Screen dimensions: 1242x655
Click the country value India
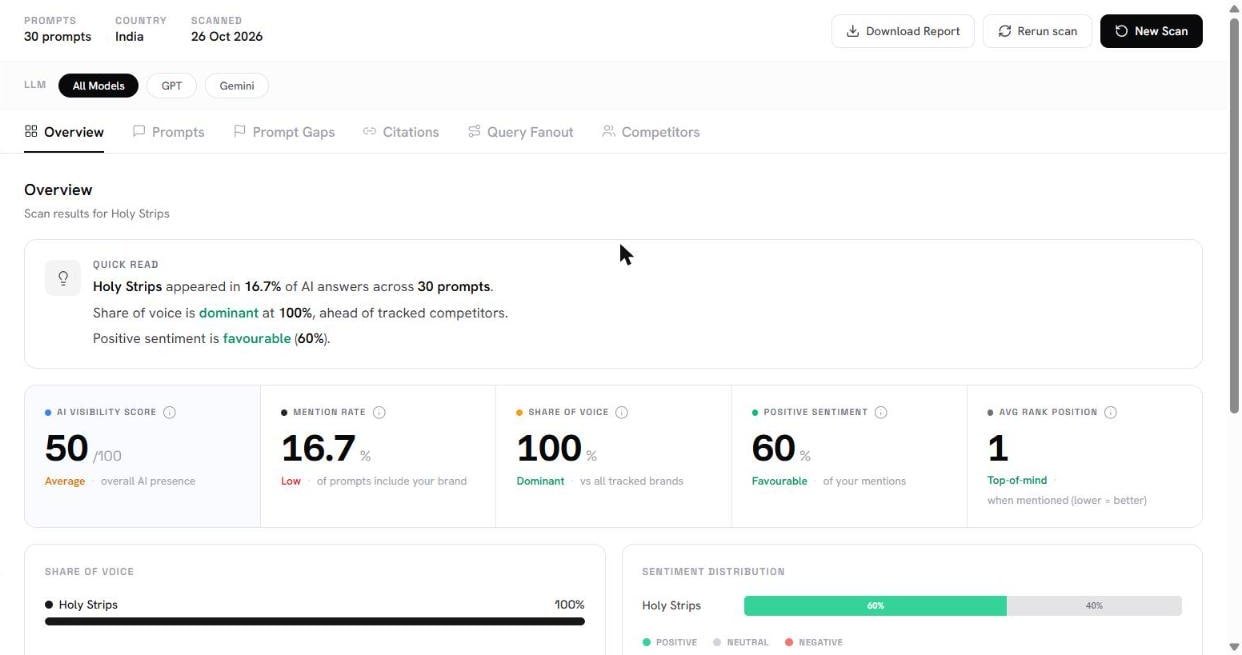click(x=129, y=37)
